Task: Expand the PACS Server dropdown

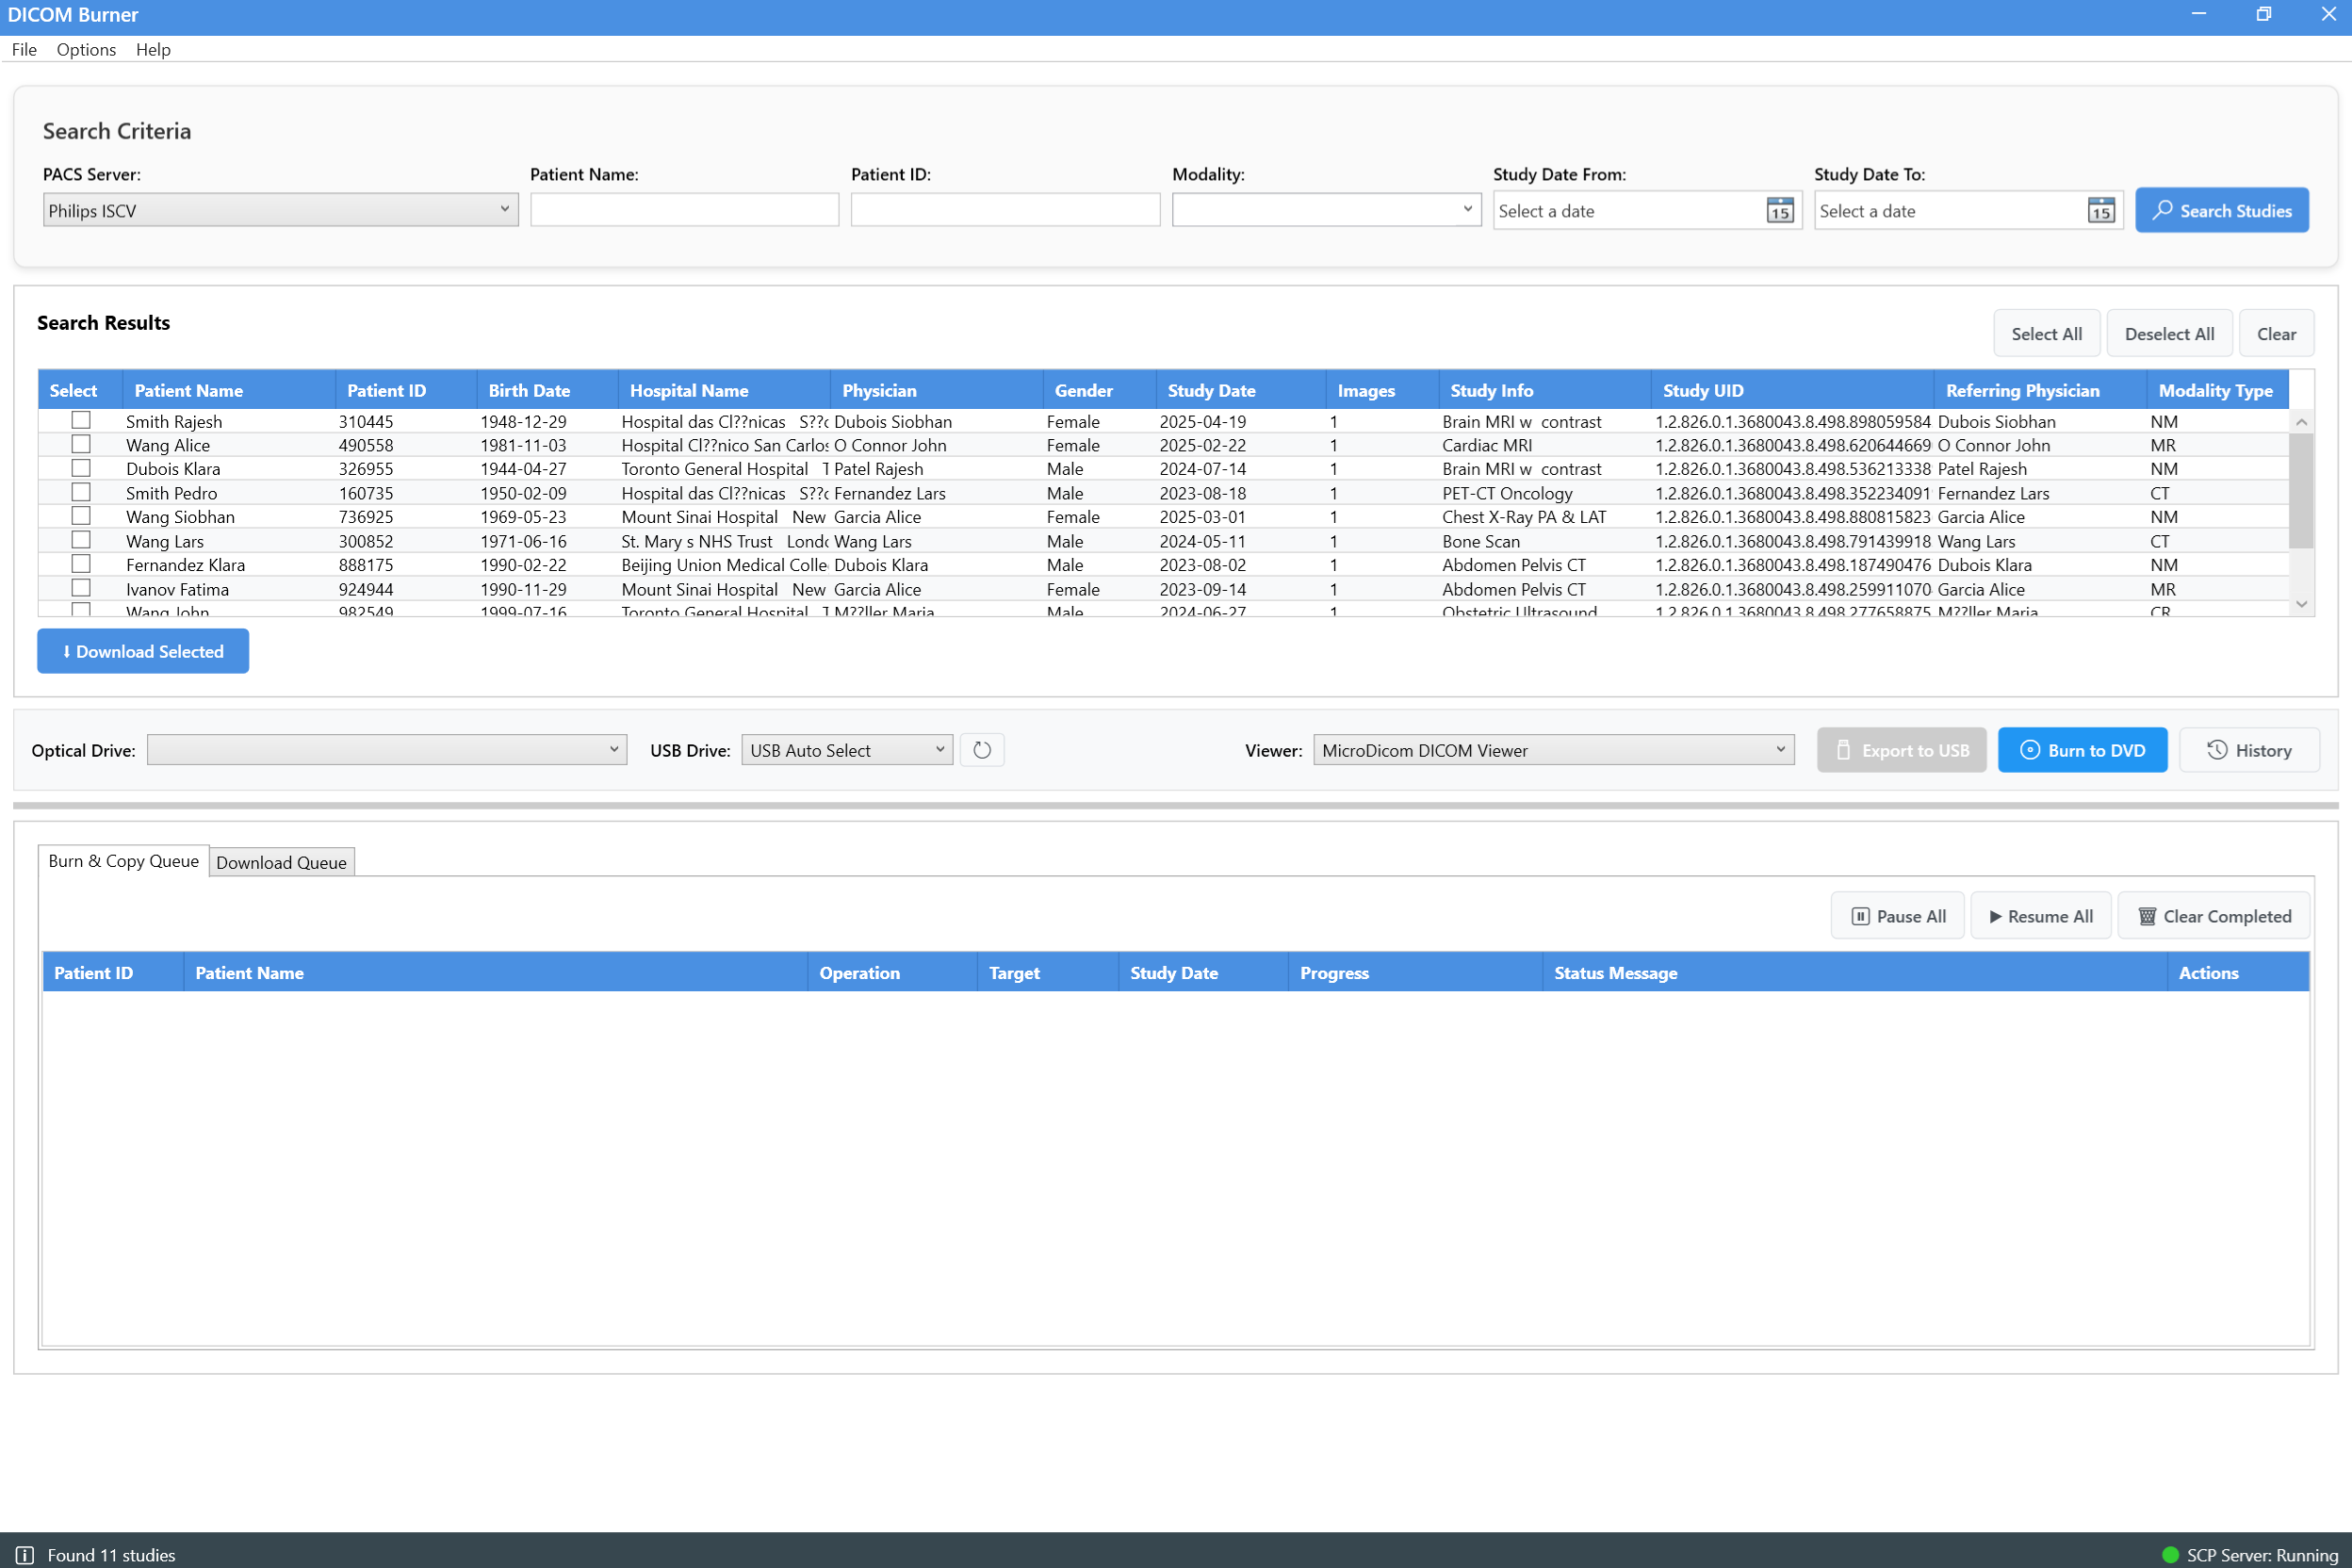Action: click(280, 210)
